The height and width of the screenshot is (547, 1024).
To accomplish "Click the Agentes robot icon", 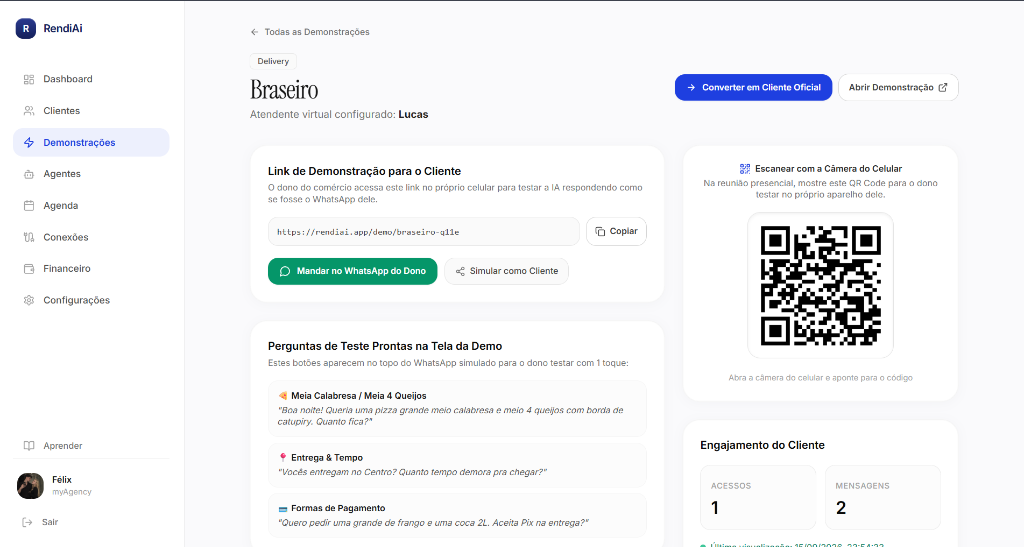I will click(29, 174).
